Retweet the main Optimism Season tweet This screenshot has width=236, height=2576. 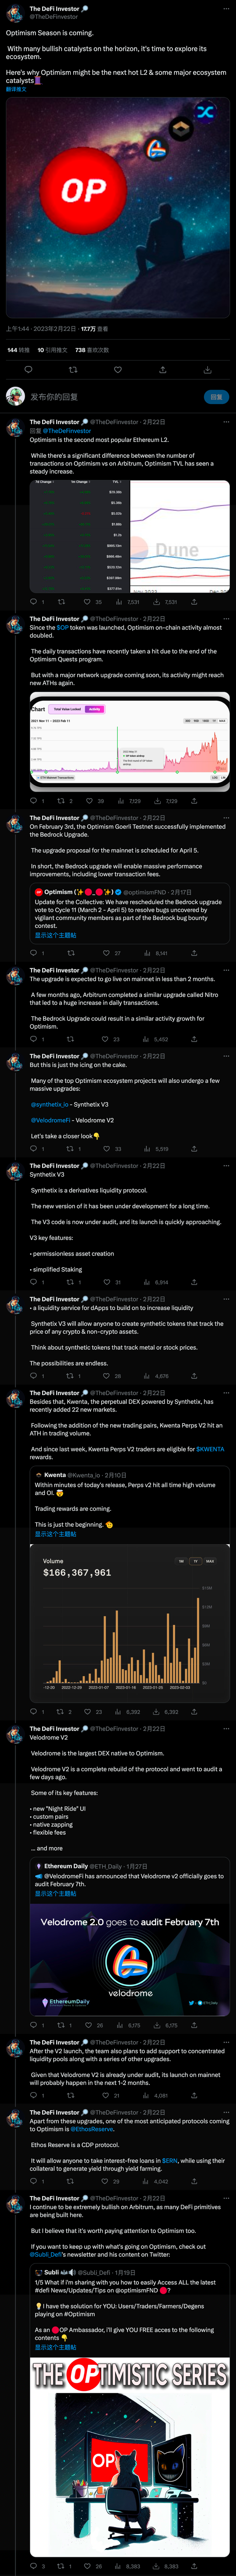coord(73,369)
